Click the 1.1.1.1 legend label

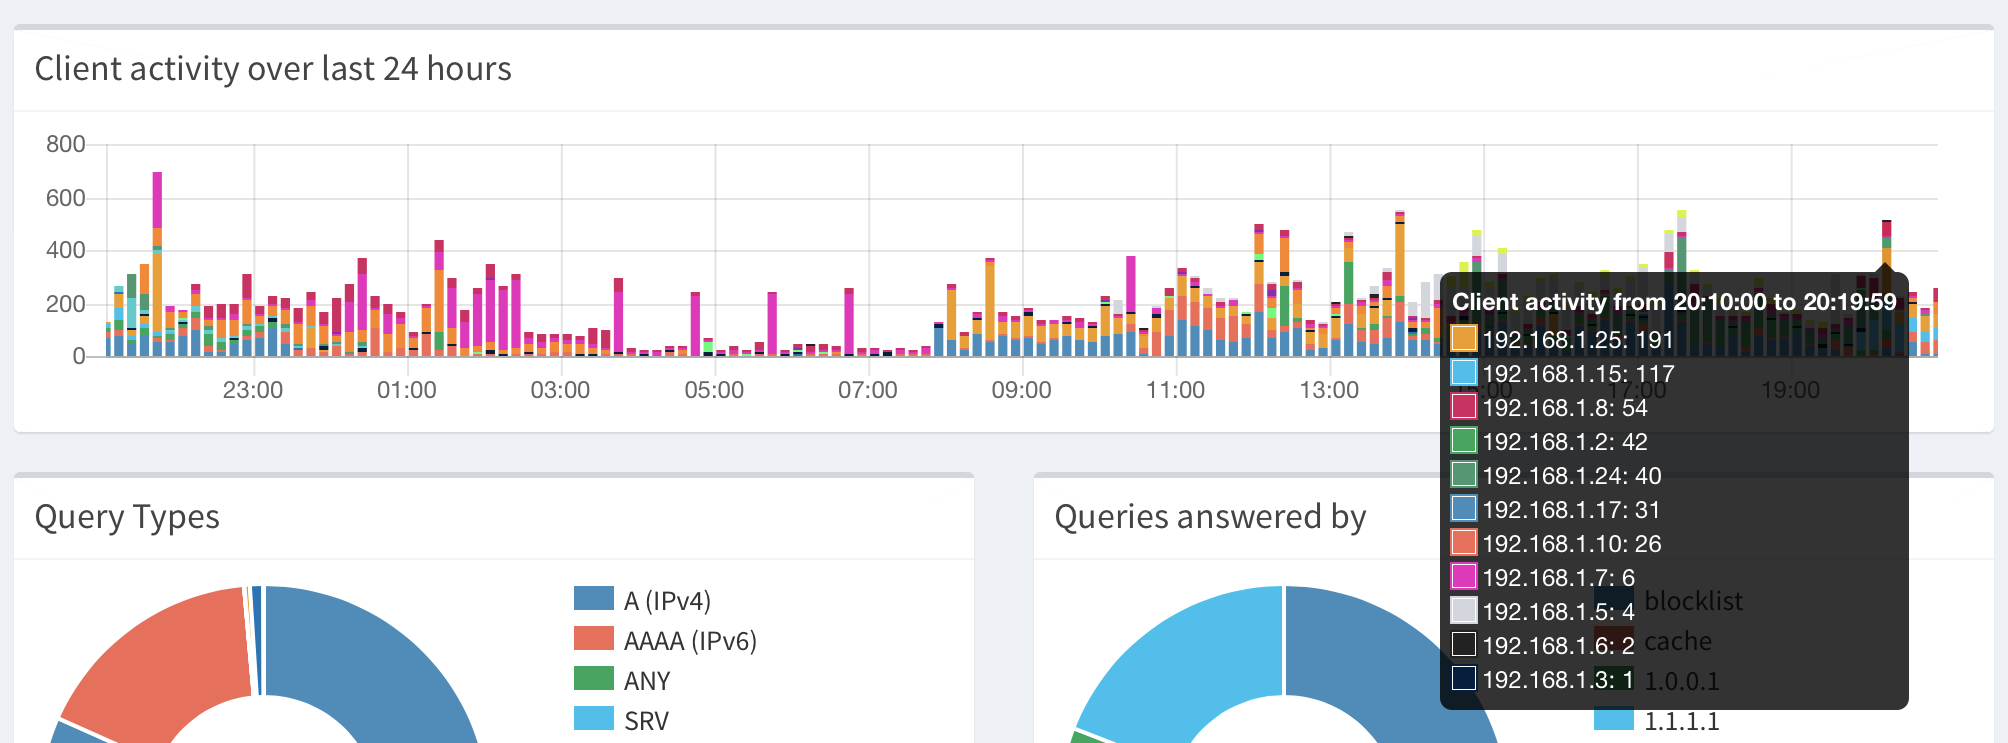pyautogui.click(x=1682, y=721)
